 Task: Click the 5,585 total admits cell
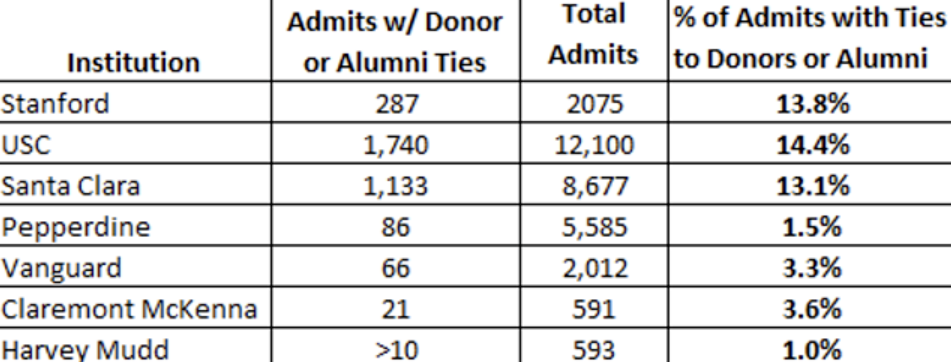[x=594, y=227]
